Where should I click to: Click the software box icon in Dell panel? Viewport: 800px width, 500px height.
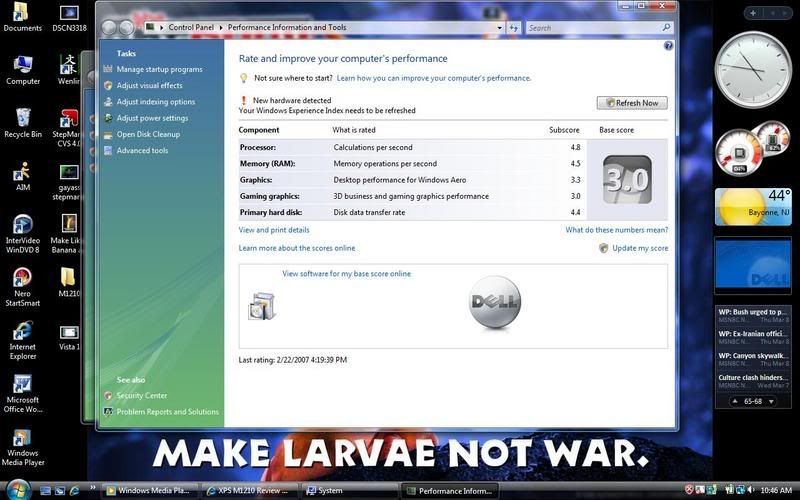(262, 306)
